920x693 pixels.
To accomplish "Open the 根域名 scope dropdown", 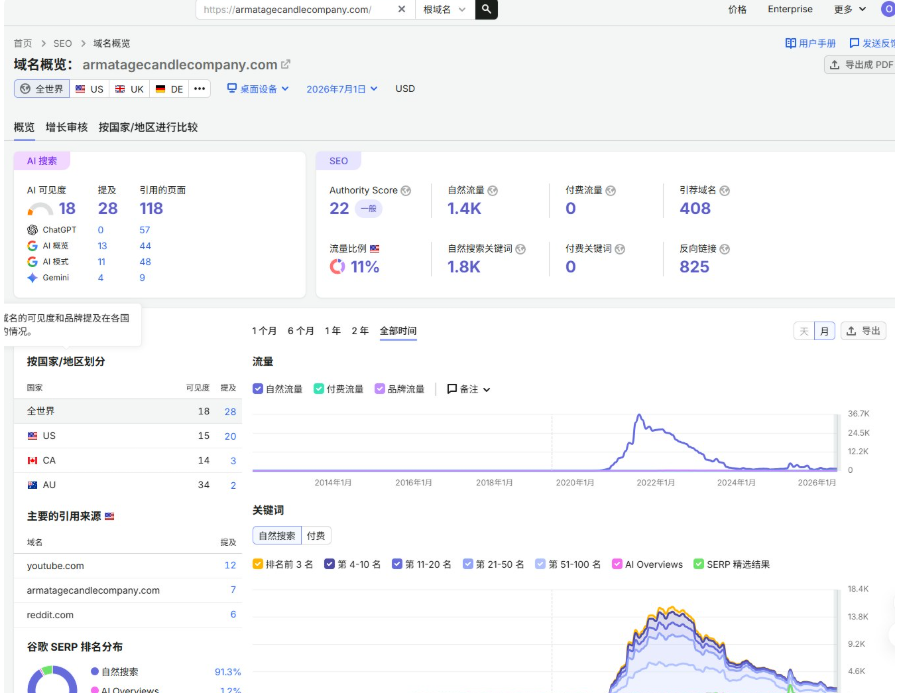I will click(445, 9).
